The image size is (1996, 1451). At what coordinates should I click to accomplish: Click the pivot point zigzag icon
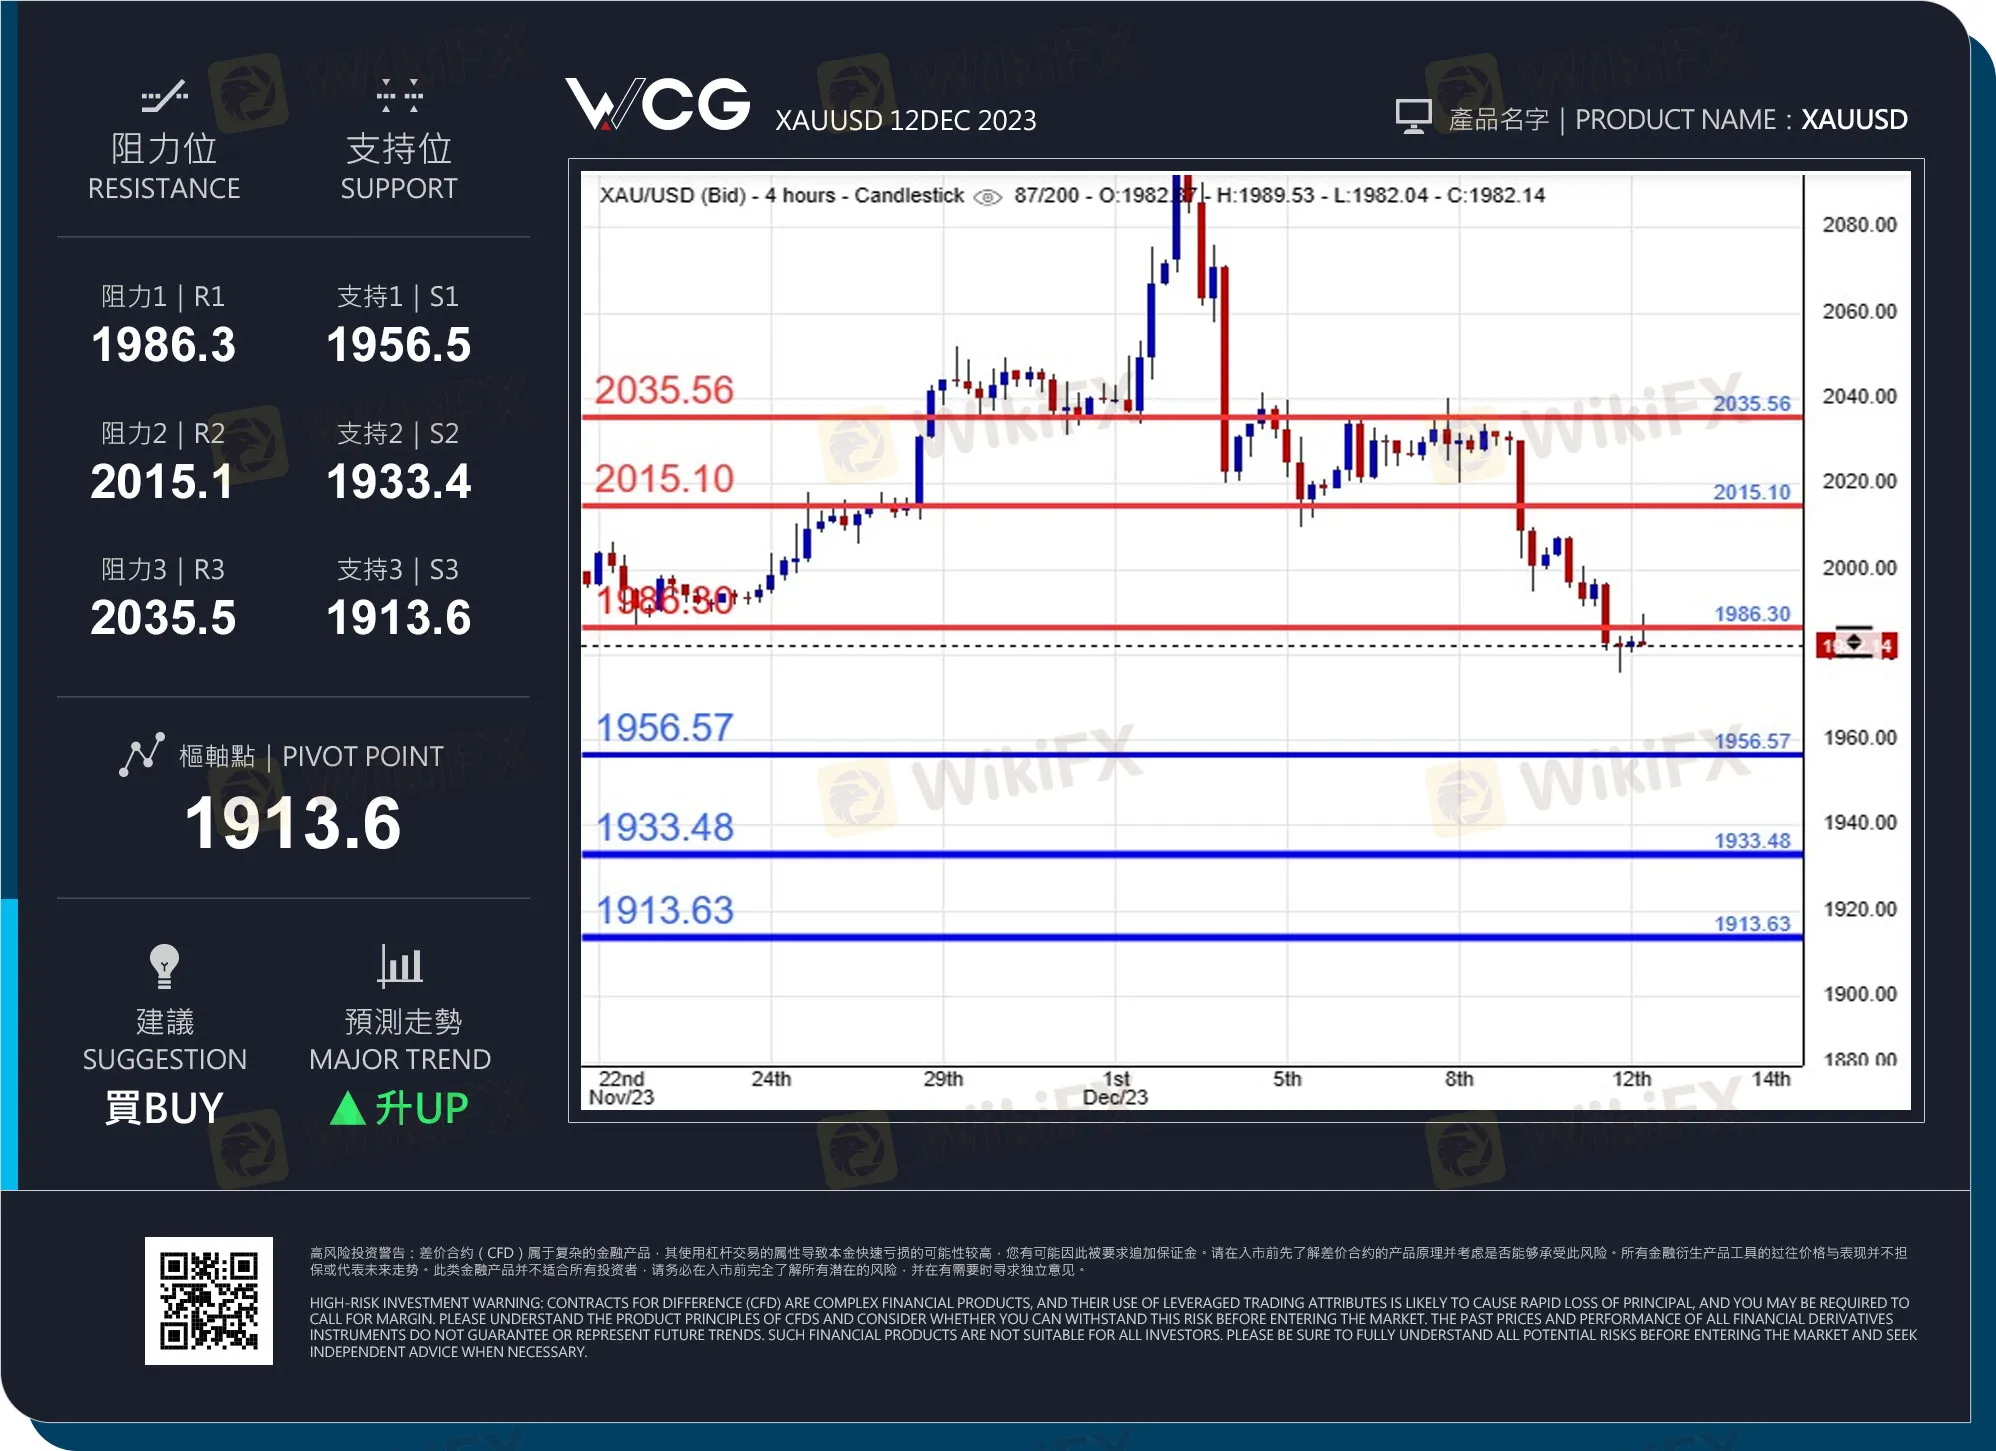pyautogui.click(x=142, y=755)
